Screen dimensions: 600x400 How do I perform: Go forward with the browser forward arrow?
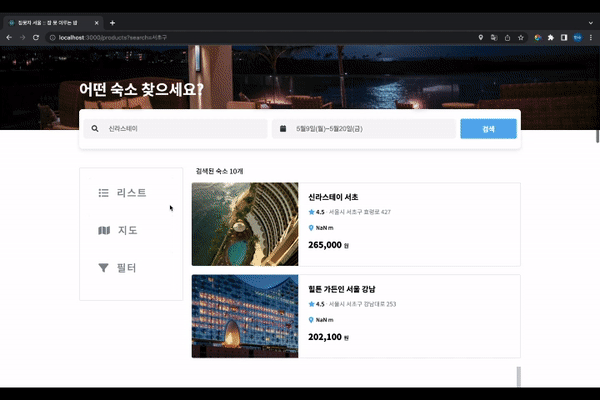pyautogui.click(x=23, y=38)
